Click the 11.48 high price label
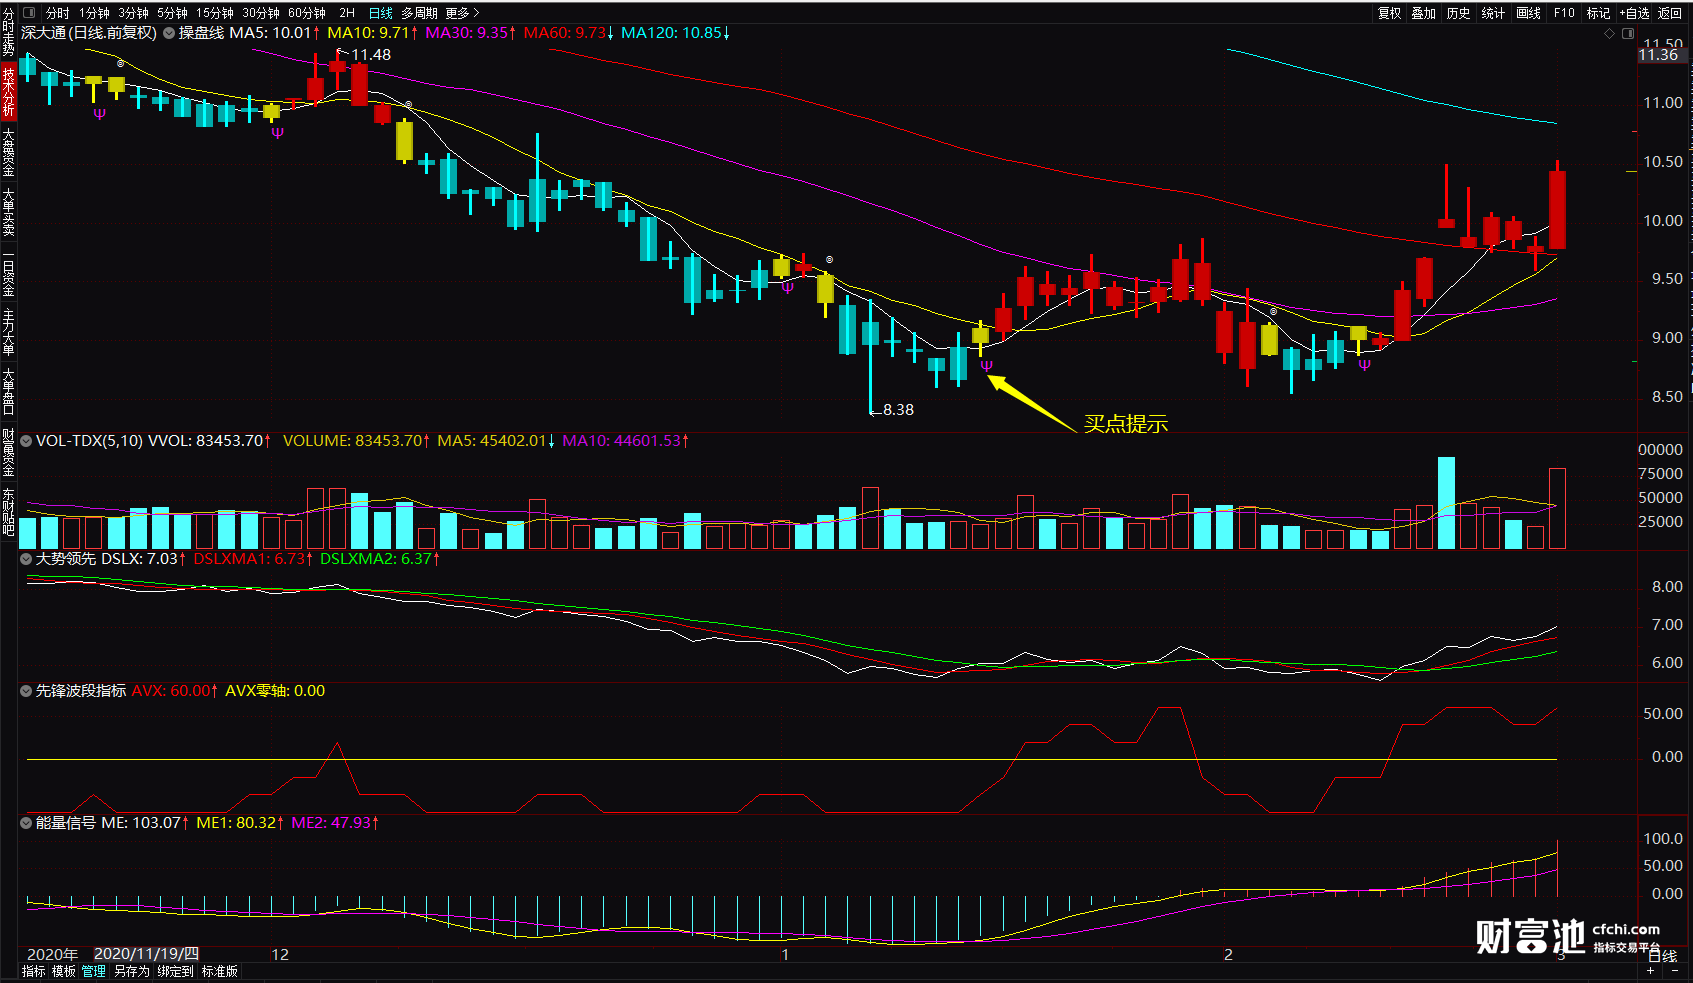This screenshot has width=1693, height=983. point(371,55)
